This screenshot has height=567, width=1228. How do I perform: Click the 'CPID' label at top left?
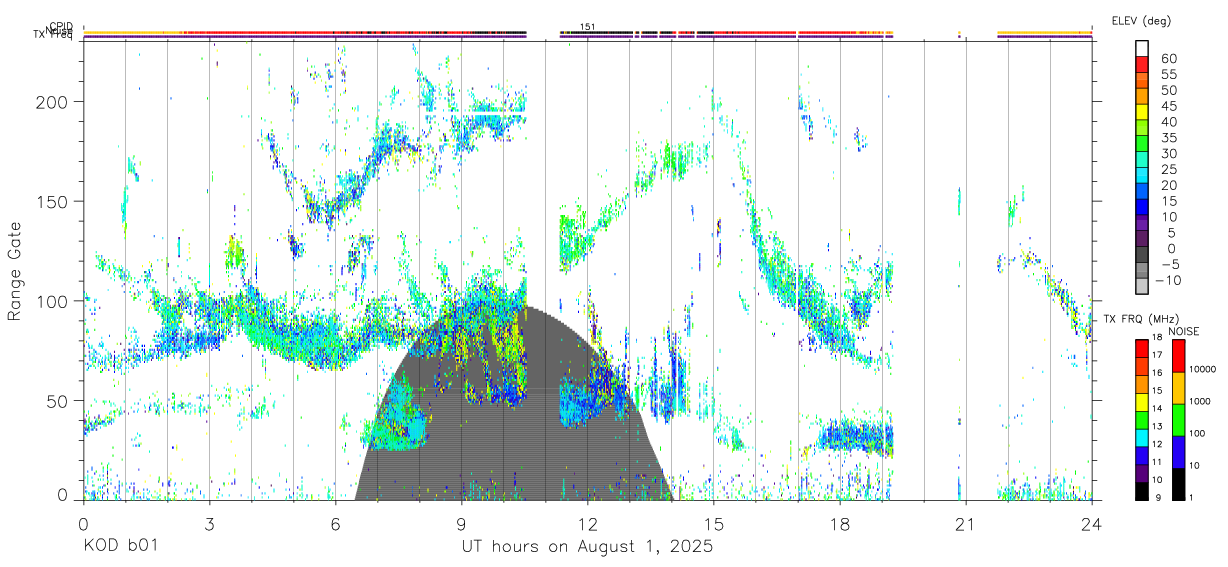pos(61,27)
